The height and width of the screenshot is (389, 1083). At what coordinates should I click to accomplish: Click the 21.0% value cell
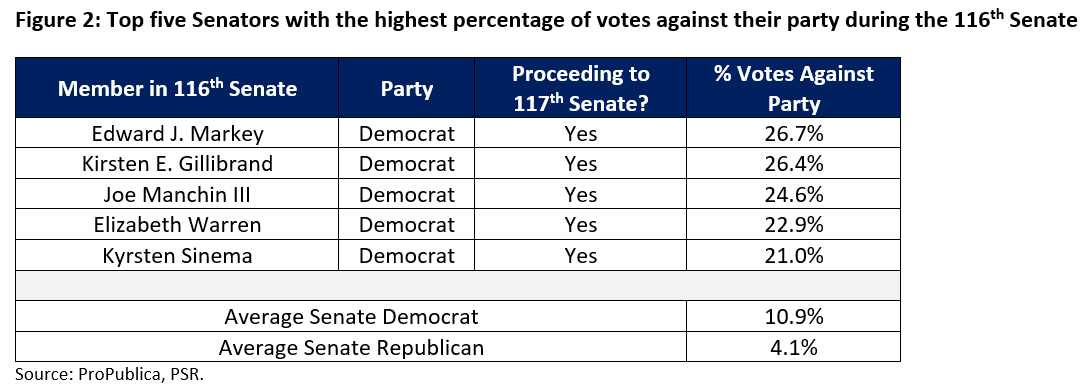tap(794, 255)
